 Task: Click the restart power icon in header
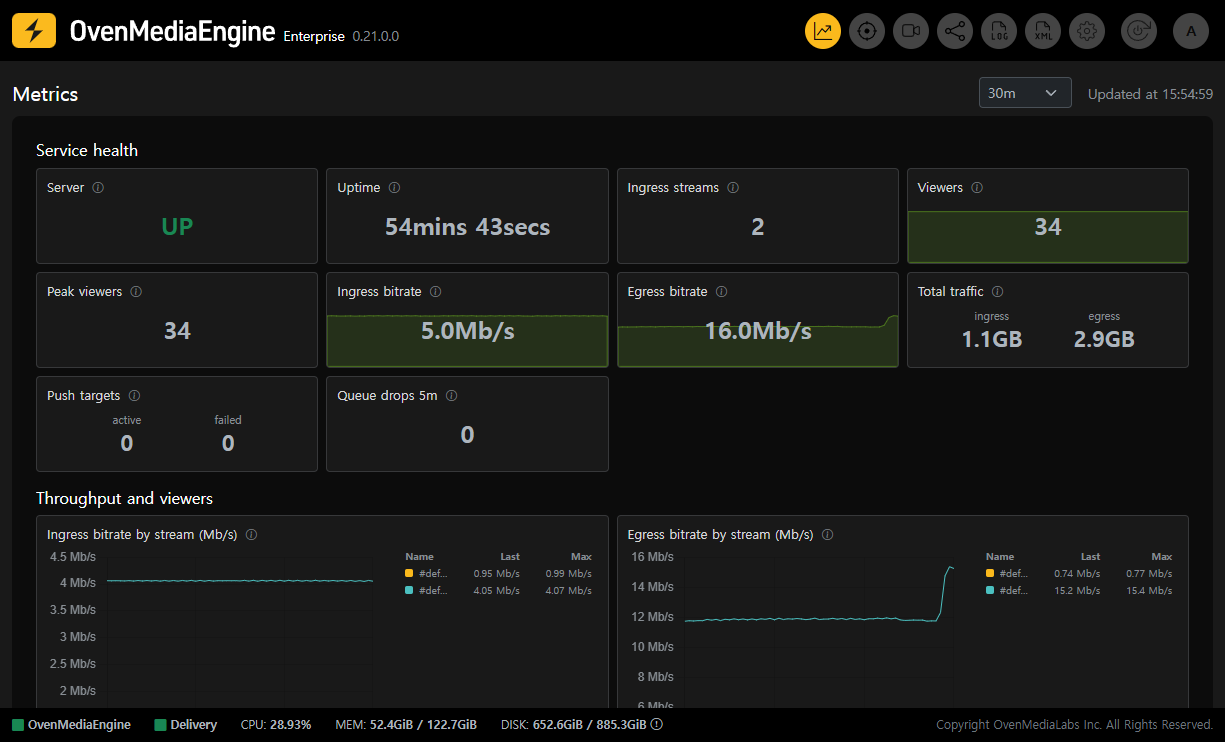[1139, 31]
